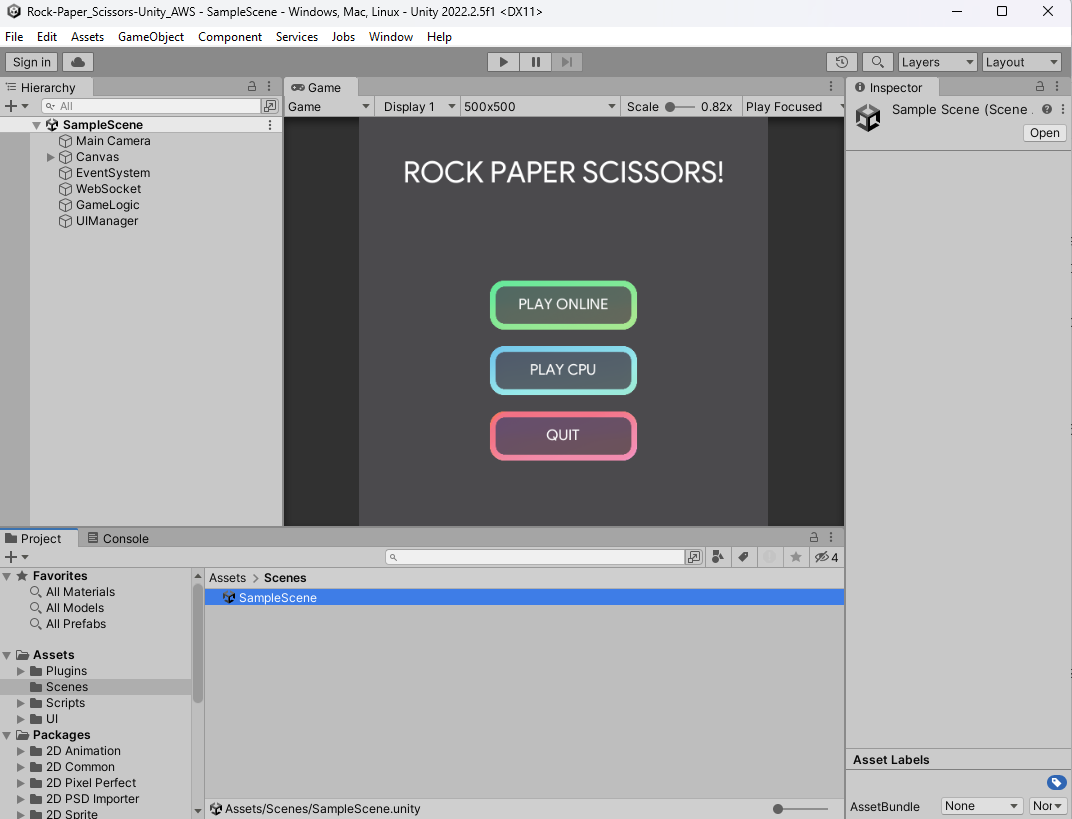Click PLAY ONLINE game button
Viewport: 1072px width, 819px height.
point(563,305)
